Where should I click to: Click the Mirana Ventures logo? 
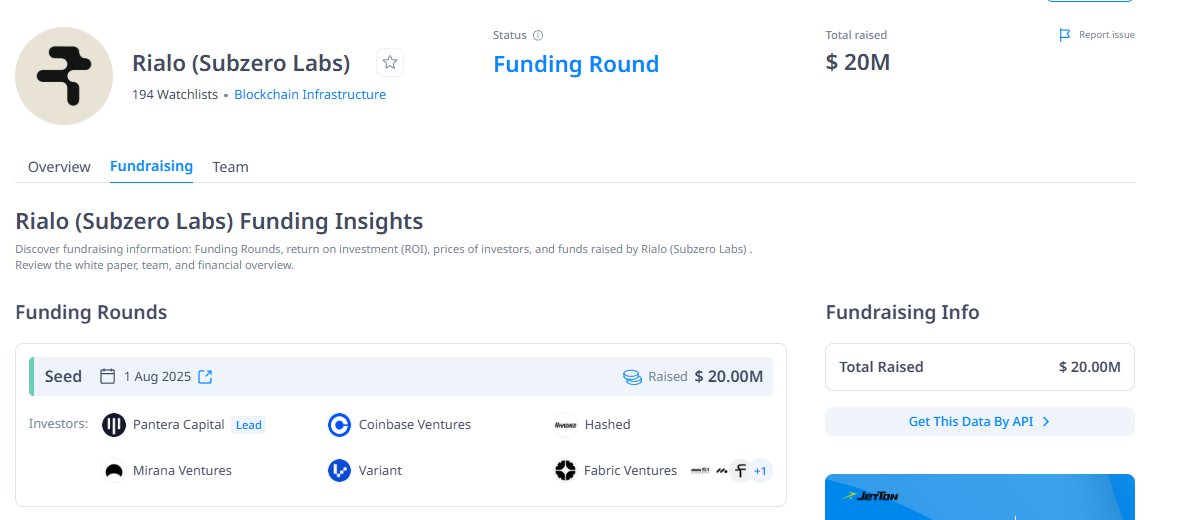pyautogui.click(x=114, y=470)
